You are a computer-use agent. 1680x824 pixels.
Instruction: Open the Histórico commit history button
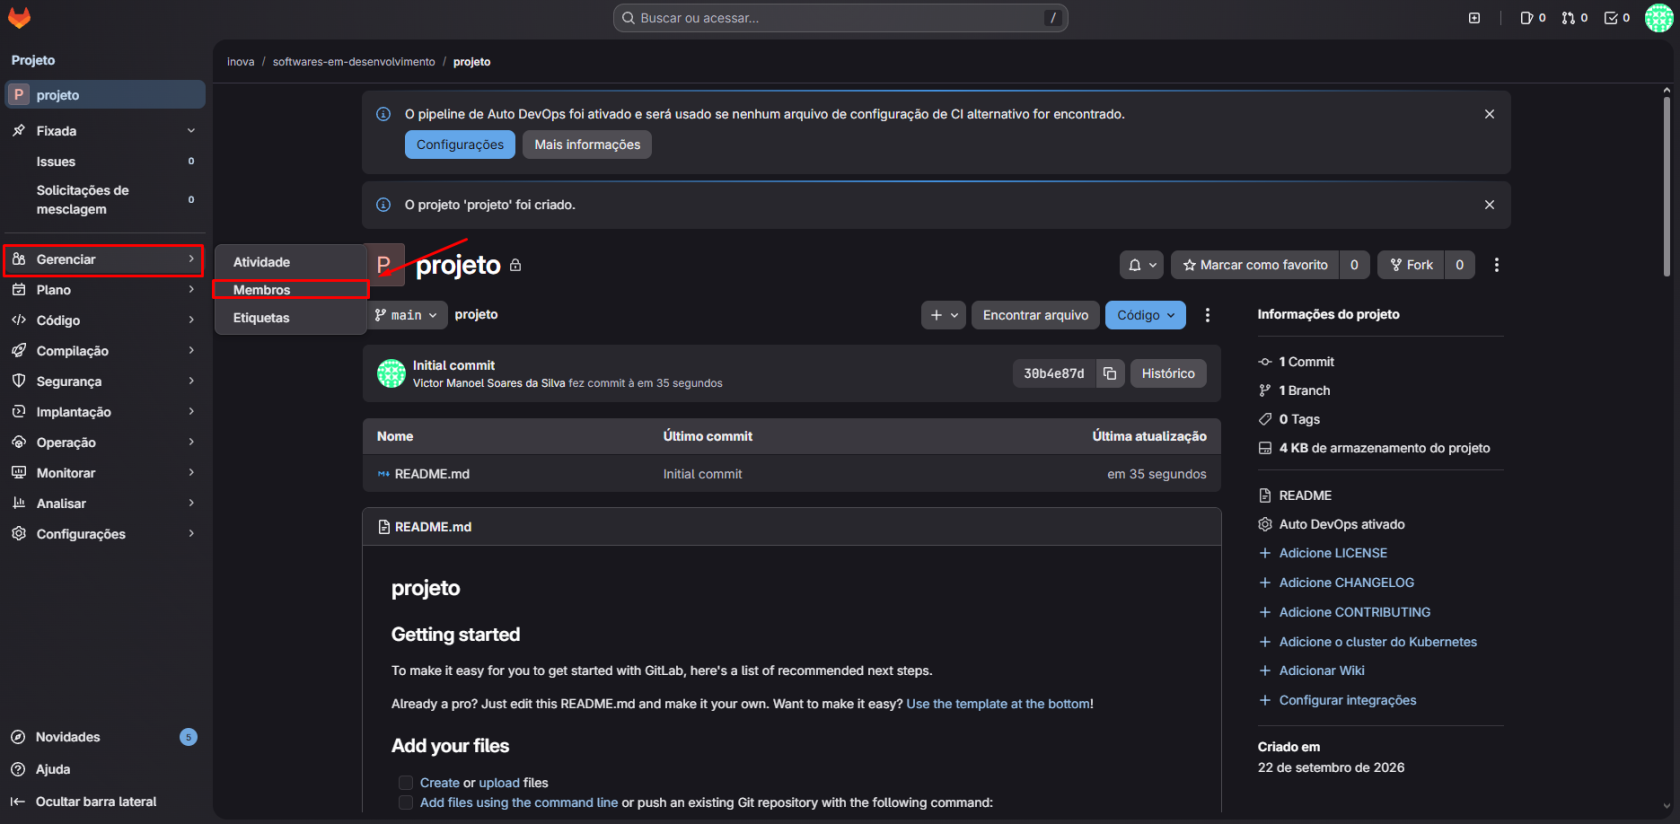click(x=1168, y=374)
